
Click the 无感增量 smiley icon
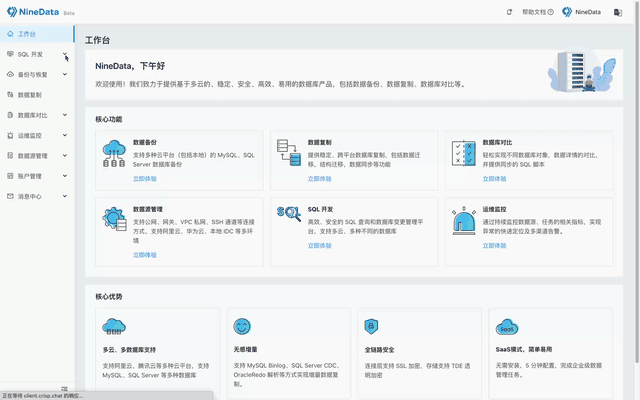click(242, 327)
